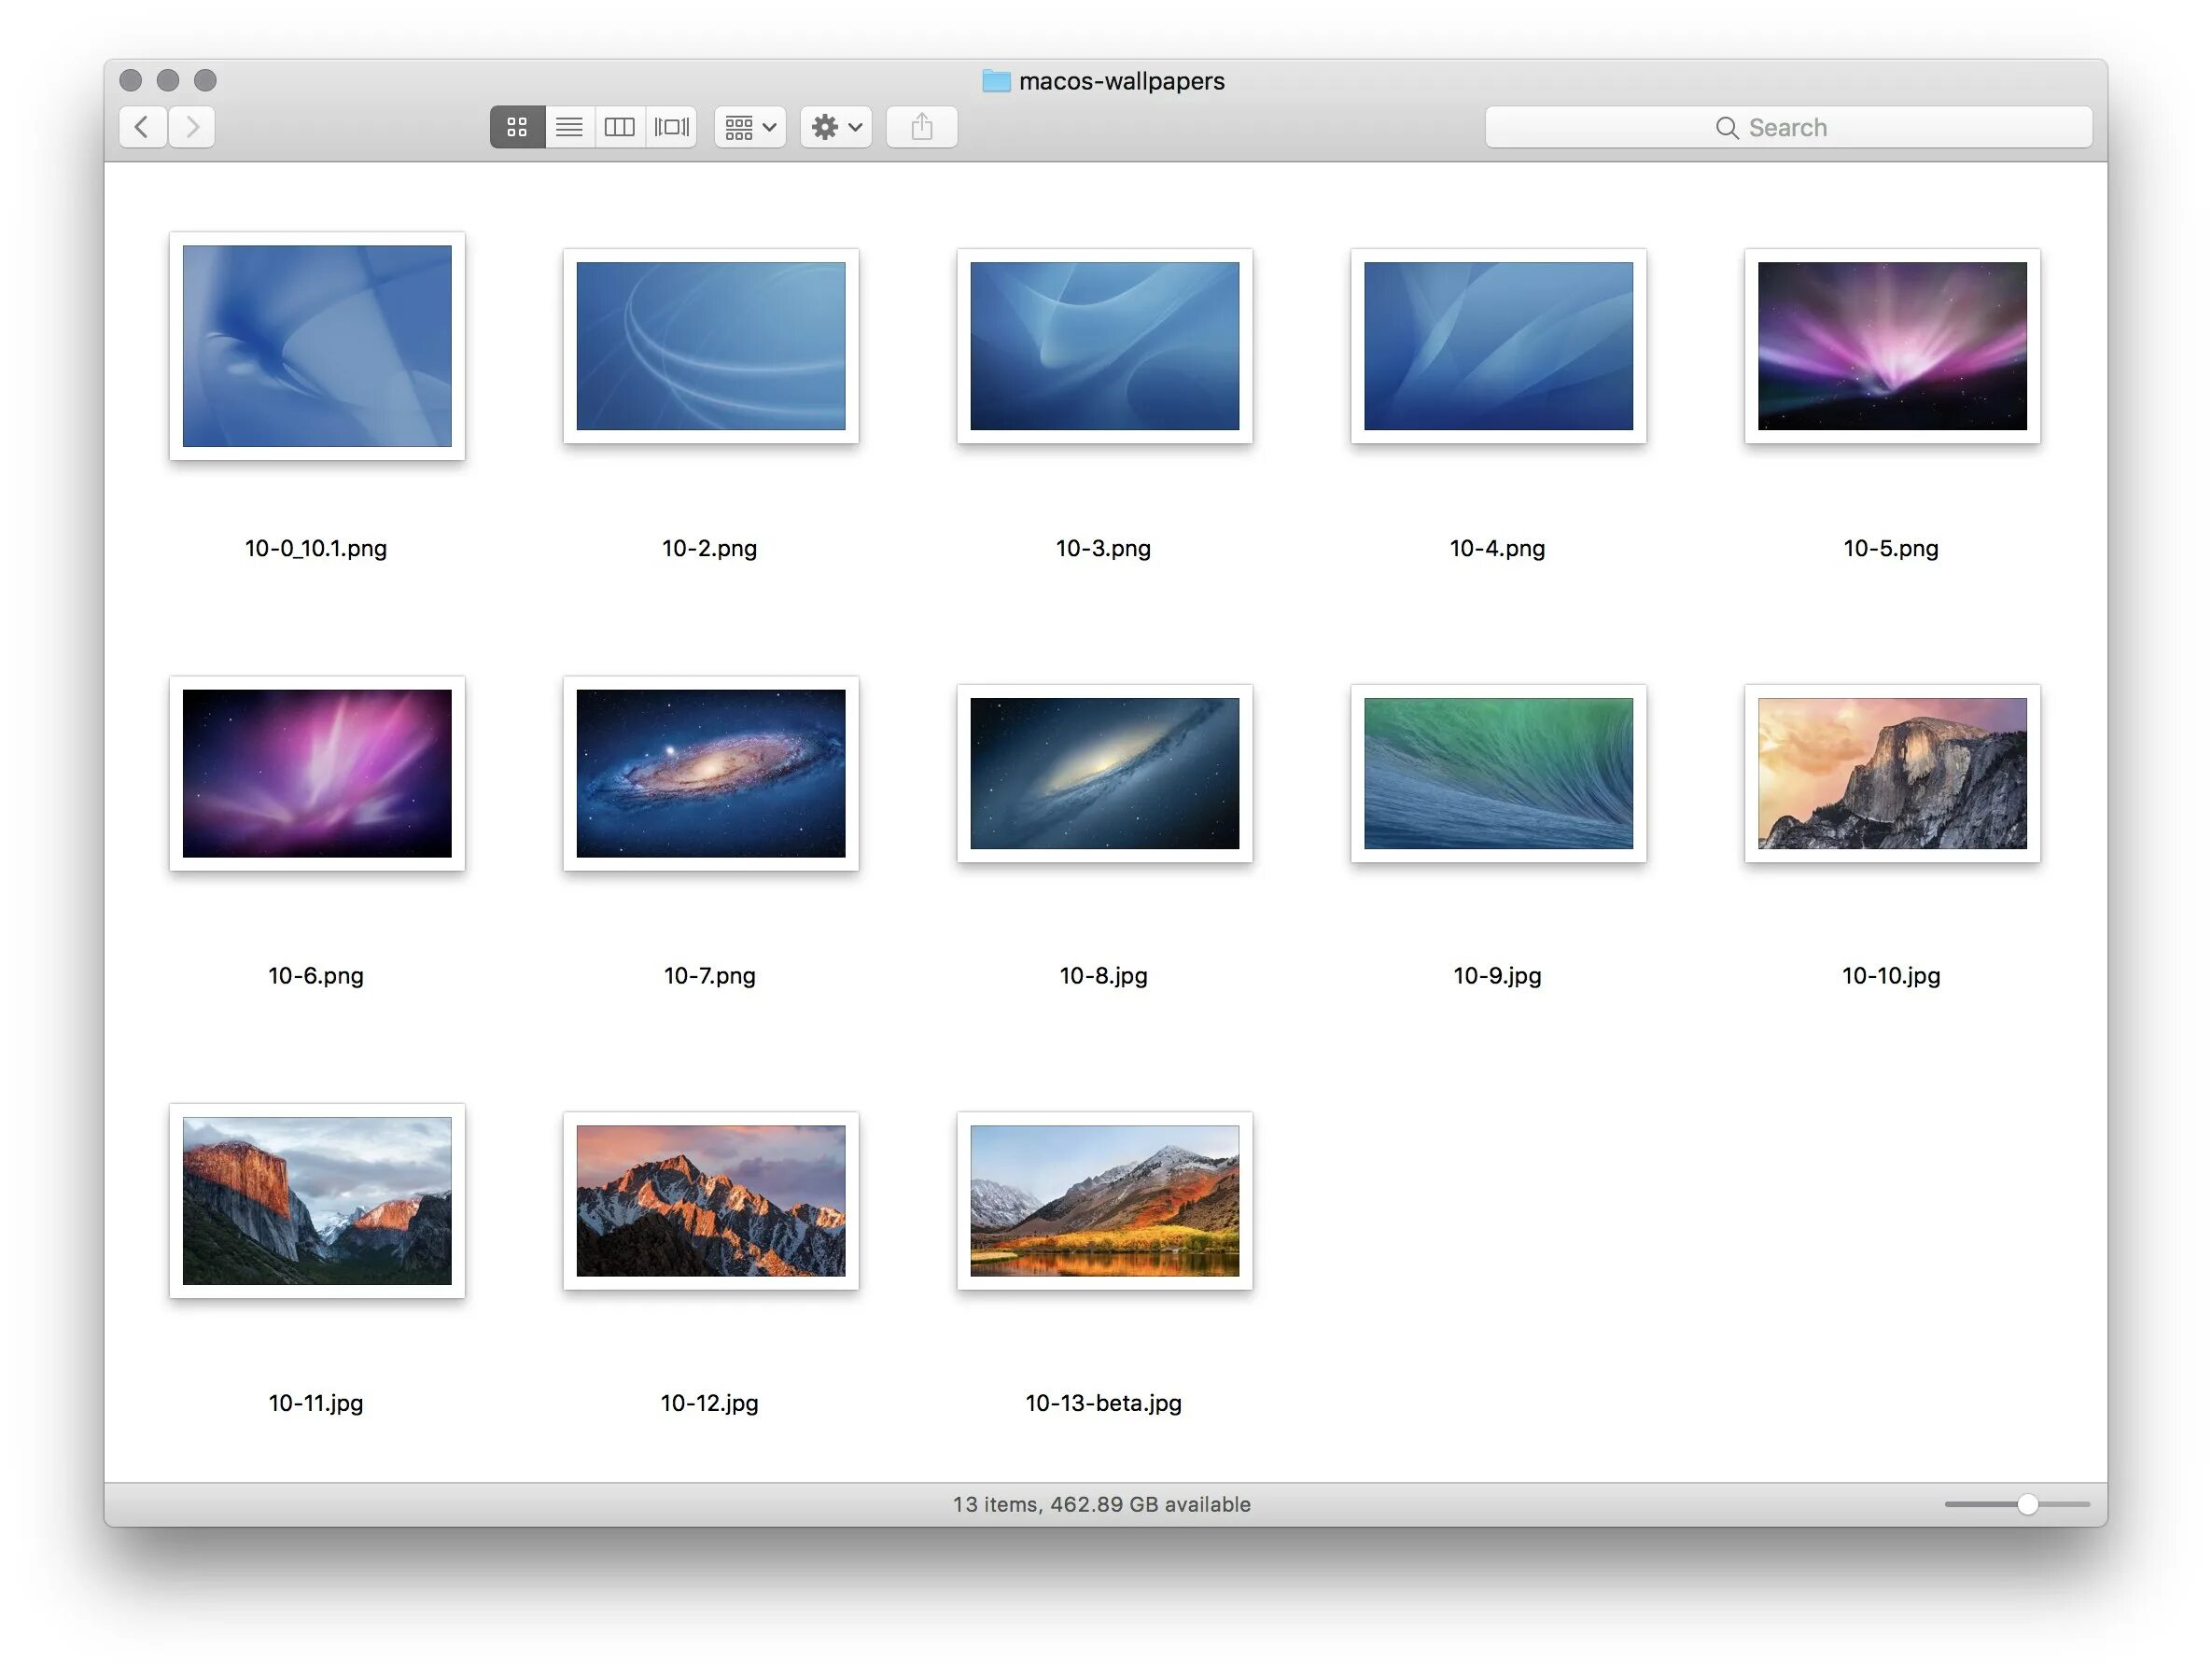
Task: Click the file name 10-11.jpg
Action: 316,1403
